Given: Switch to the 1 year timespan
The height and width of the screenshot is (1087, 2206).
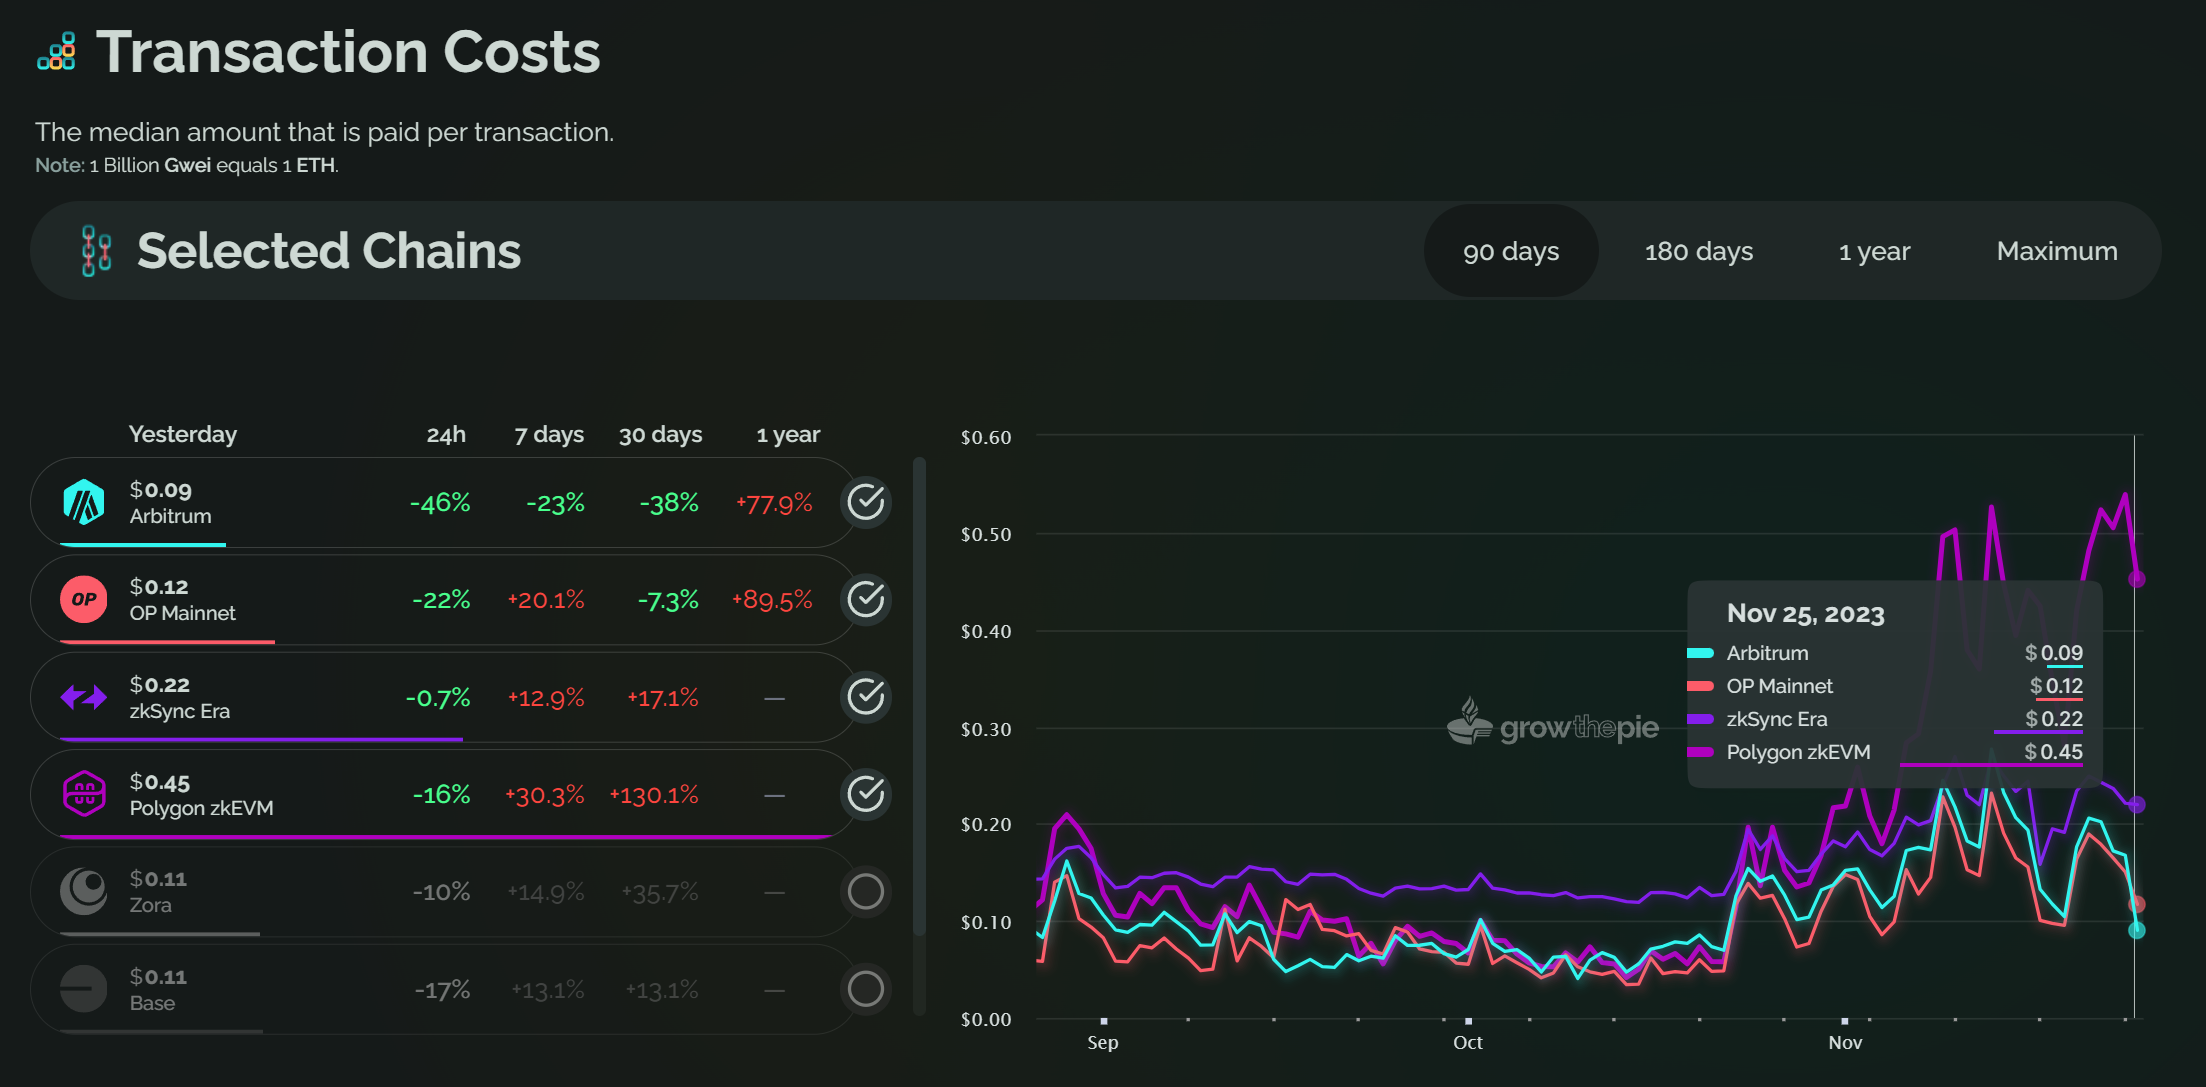Looking at the screenshot, I should click(1874, 251).
